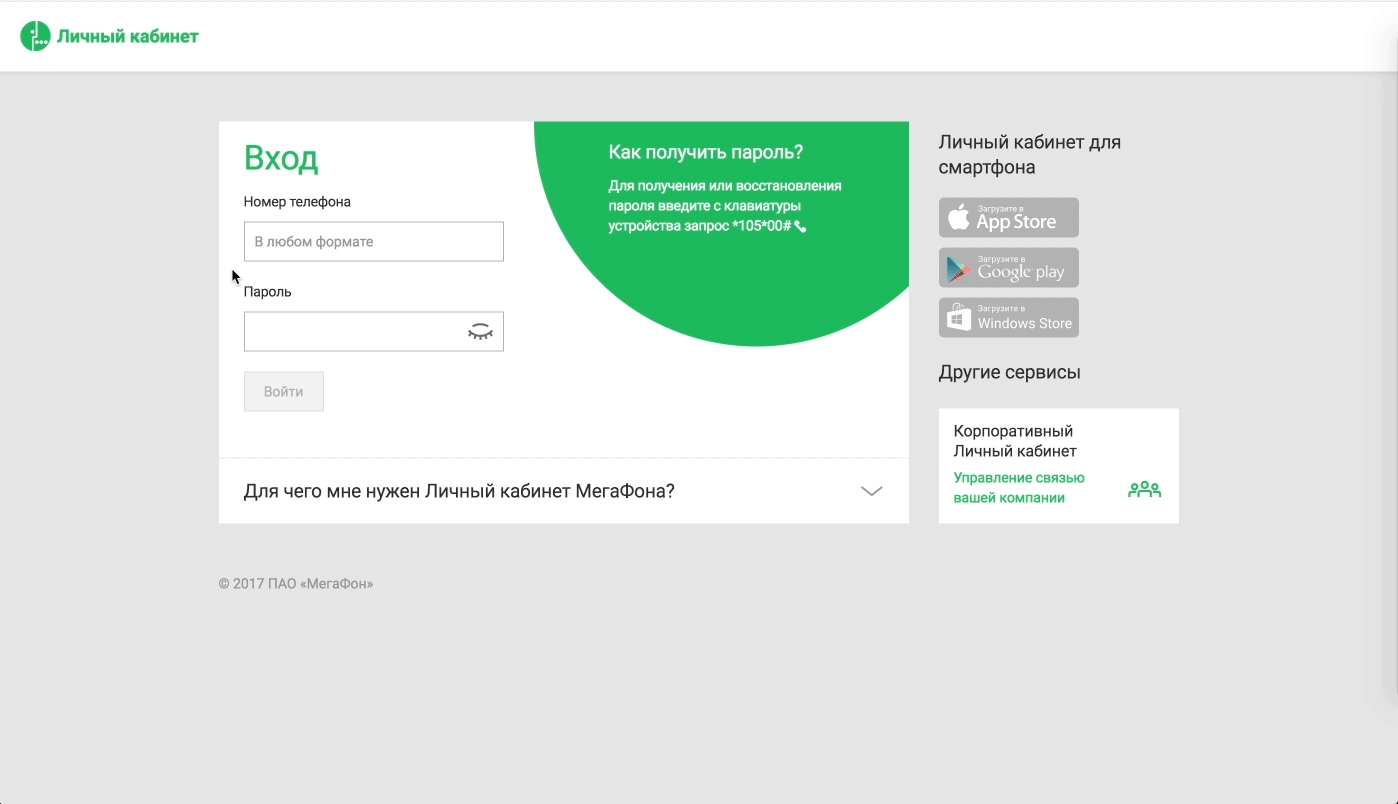Click Личный кабинет для смартфона heading
Screen dimensions: 1398x804
[1030, 155]
